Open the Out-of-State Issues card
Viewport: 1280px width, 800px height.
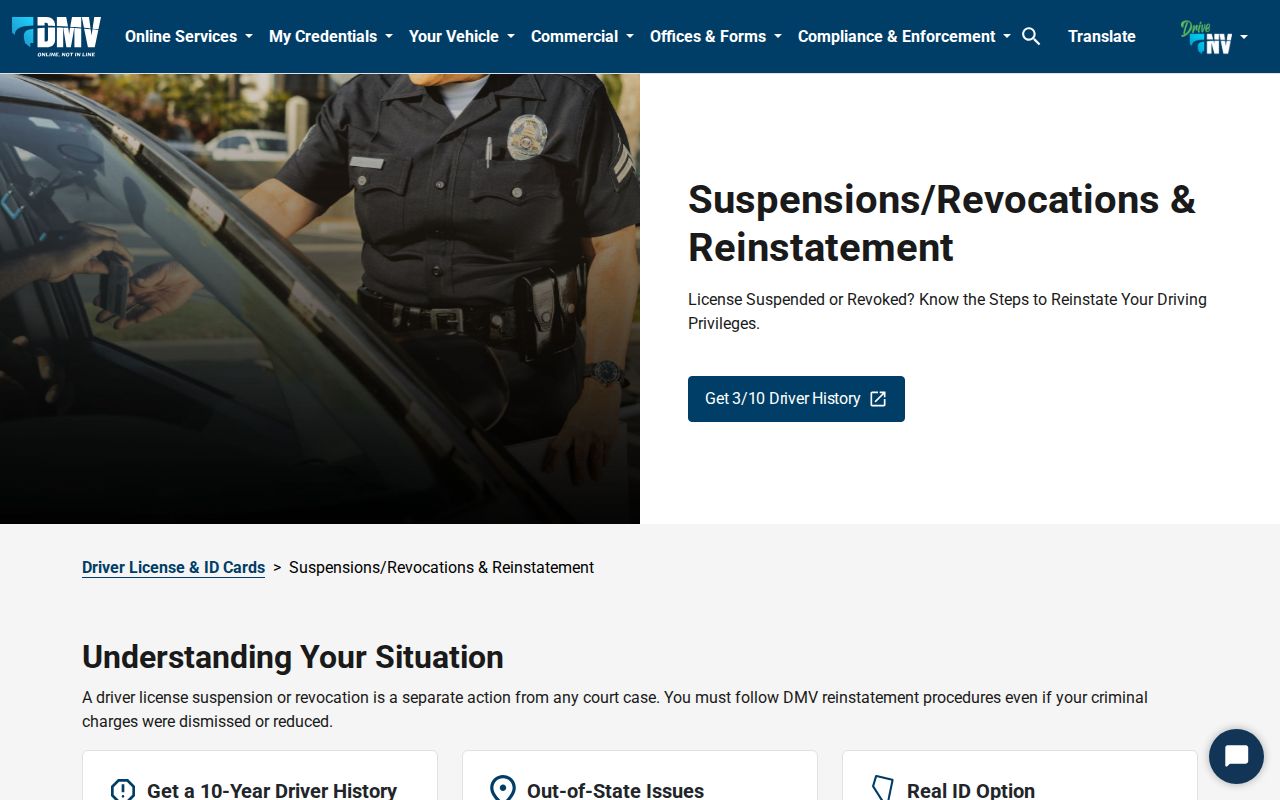[x=640, y=776]
